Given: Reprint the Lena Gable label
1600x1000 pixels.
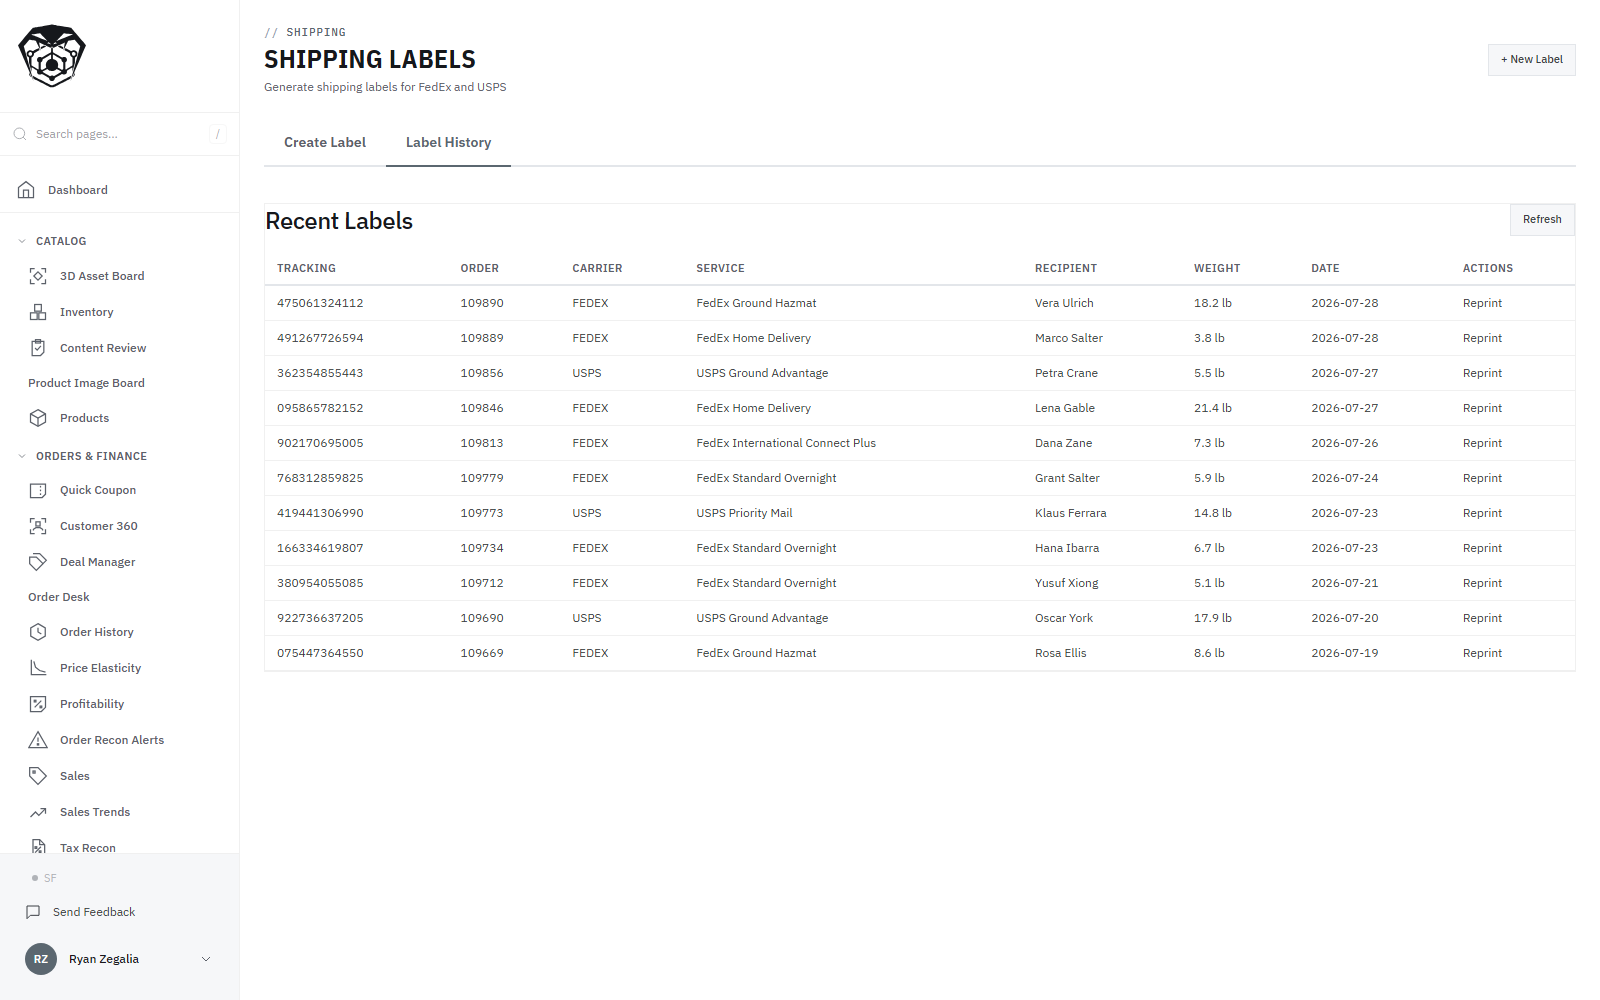Looking at the screenshot, I should (1482, 408).
